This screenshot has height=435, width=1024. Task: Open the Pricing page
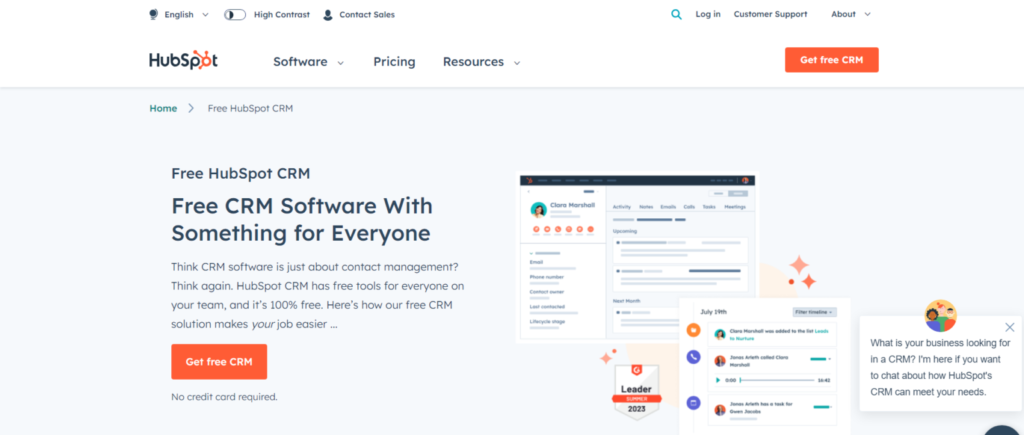point(394,62)
